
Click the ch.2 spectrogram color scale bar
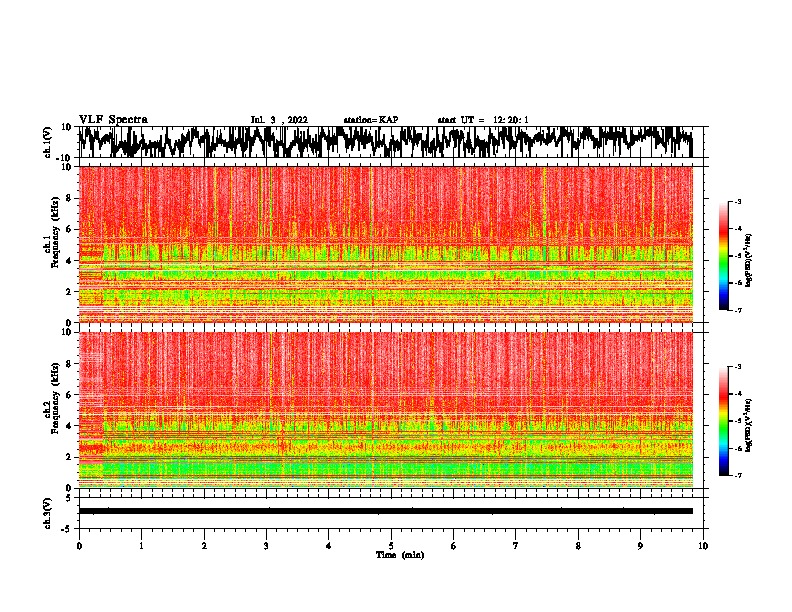point(724,421)
